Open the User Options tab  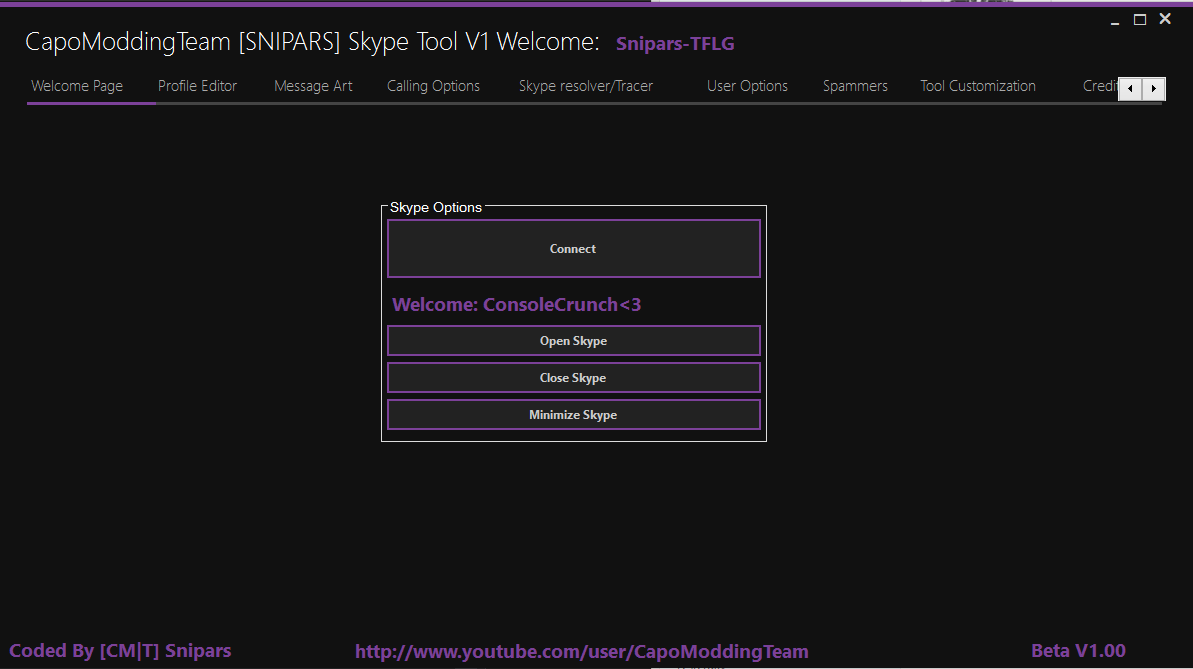point(747,86)
